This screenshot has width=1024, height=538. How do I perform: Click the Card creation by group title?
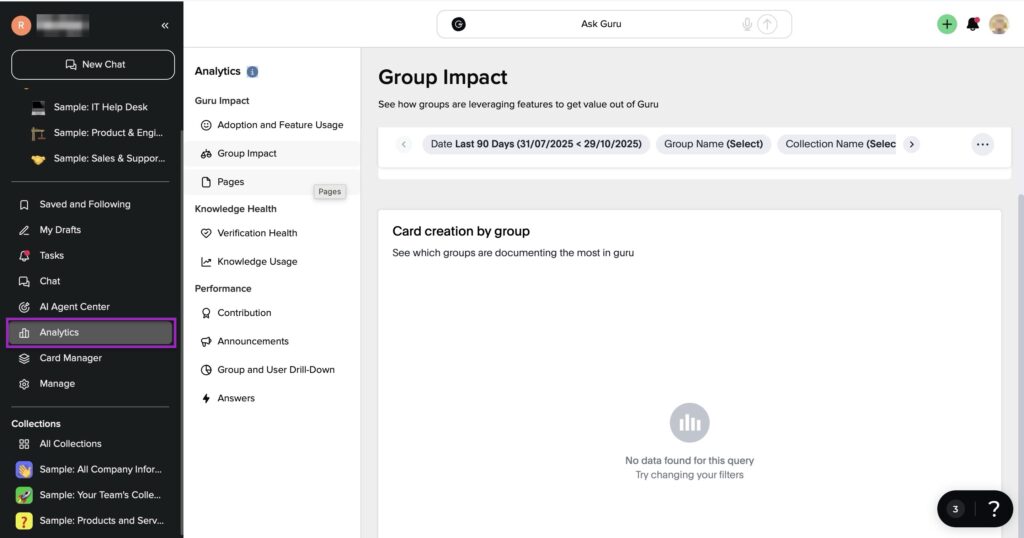461,231
